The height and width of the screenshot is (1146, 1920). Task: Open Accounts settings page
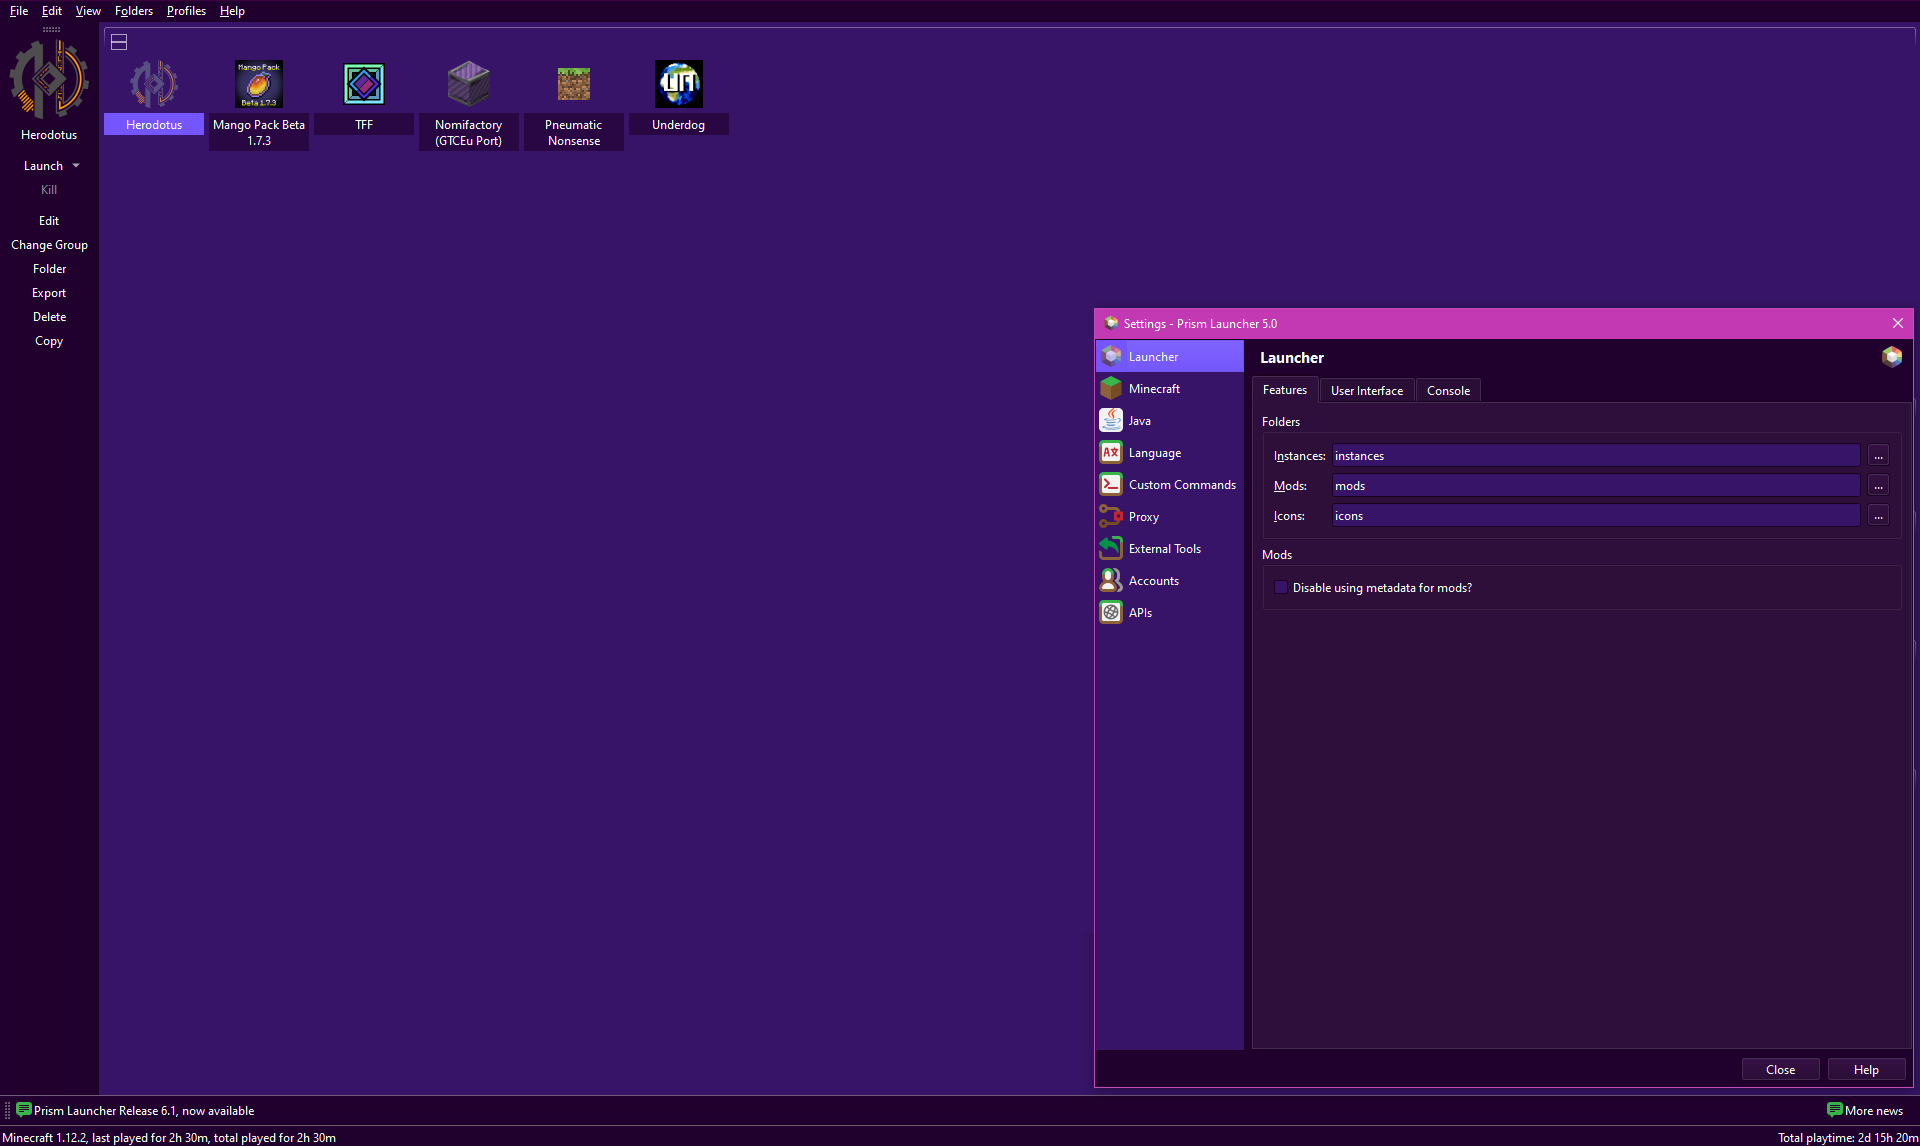1153,581
